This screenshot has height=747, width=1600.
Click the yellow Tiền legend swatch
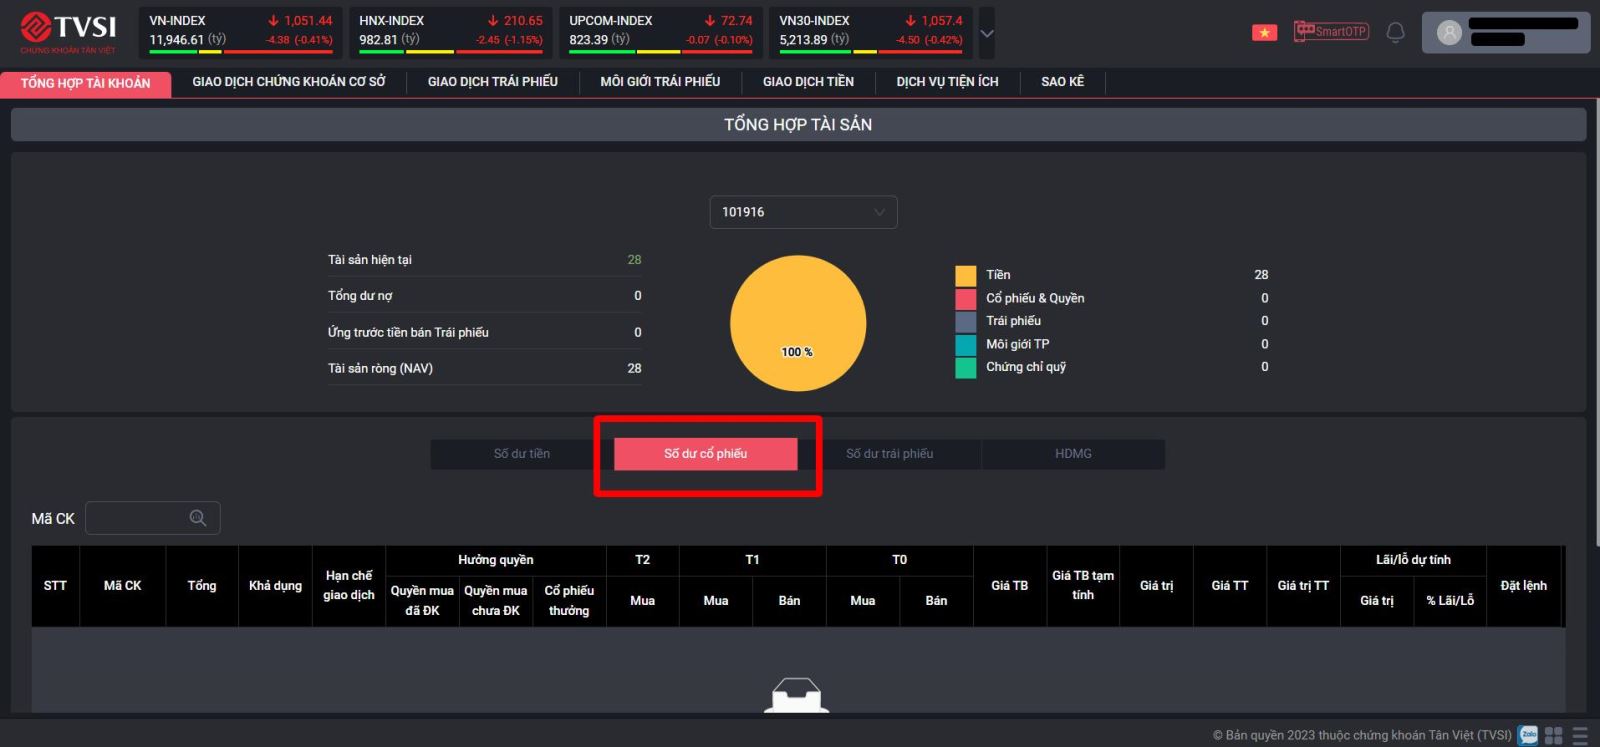965,275
